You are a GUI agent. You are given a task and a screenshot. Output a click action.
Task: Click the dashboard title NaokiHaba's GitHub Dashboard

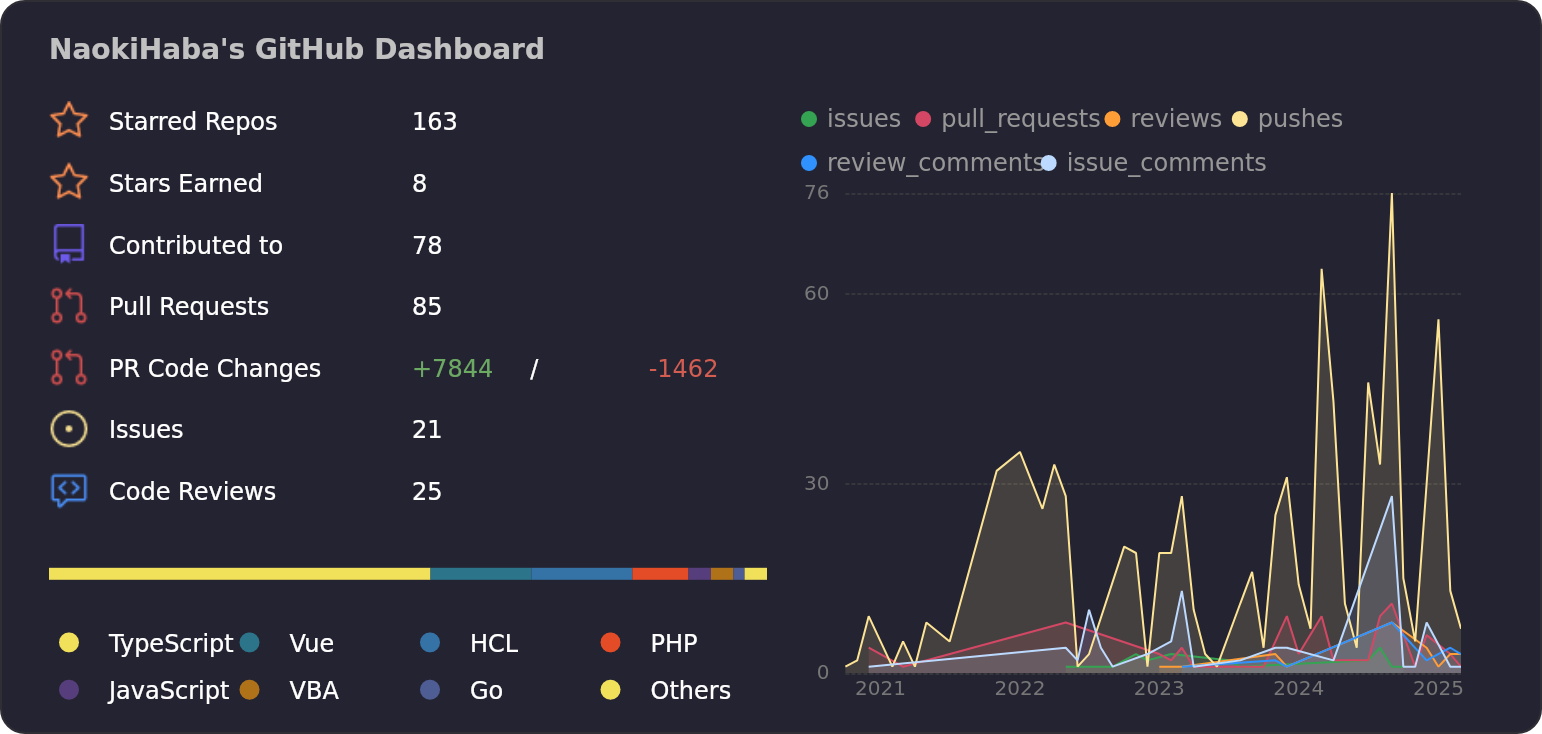(x=297, y=50)
